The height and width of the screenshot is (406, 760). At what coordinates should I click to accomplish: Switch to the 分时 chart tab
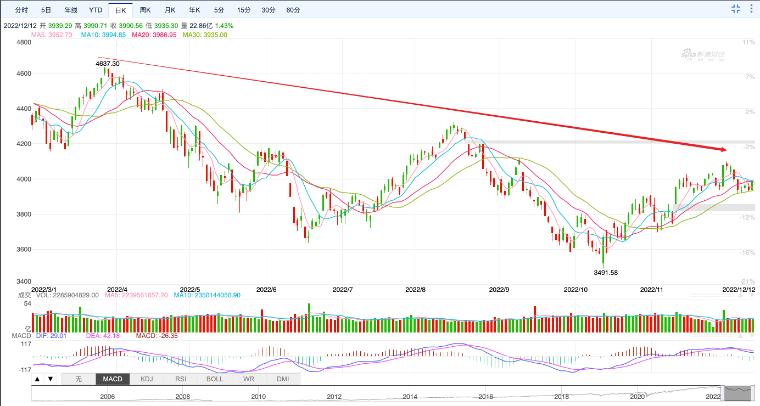pyautogui.click(x=21, y=10)
